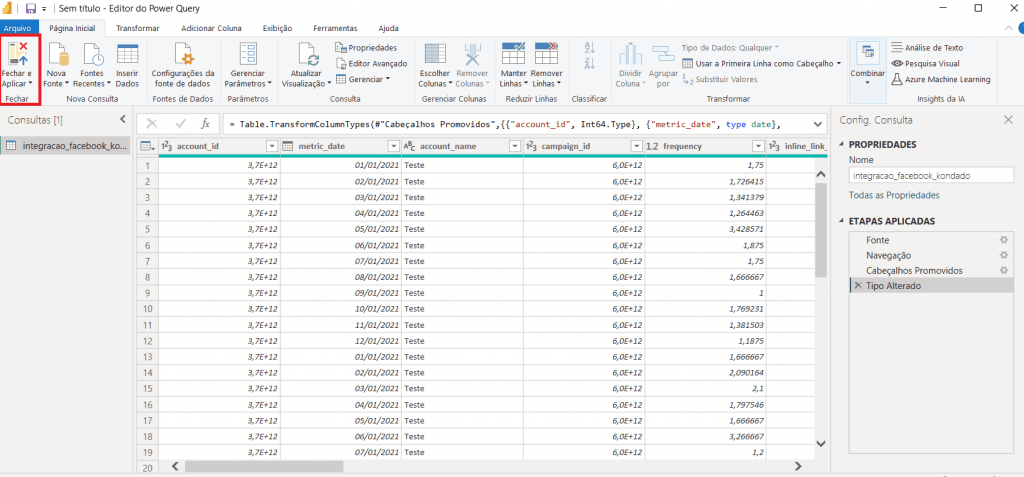Expand the account_name column filter dropdown

[515, 146]
